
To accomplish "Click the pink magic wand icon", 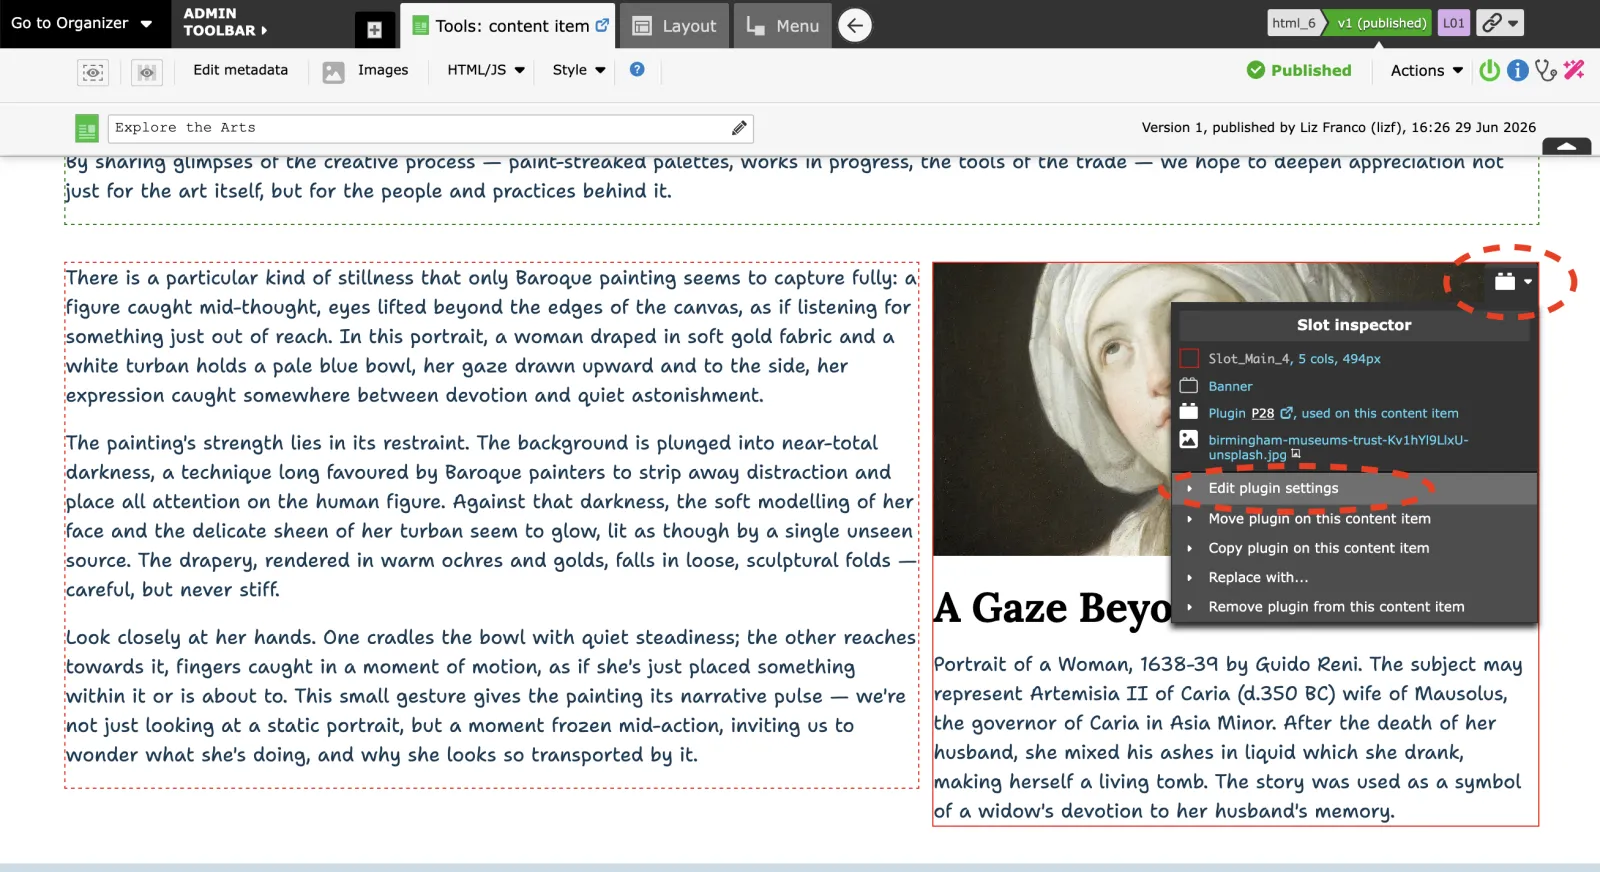I will [x=1574, y=70].
